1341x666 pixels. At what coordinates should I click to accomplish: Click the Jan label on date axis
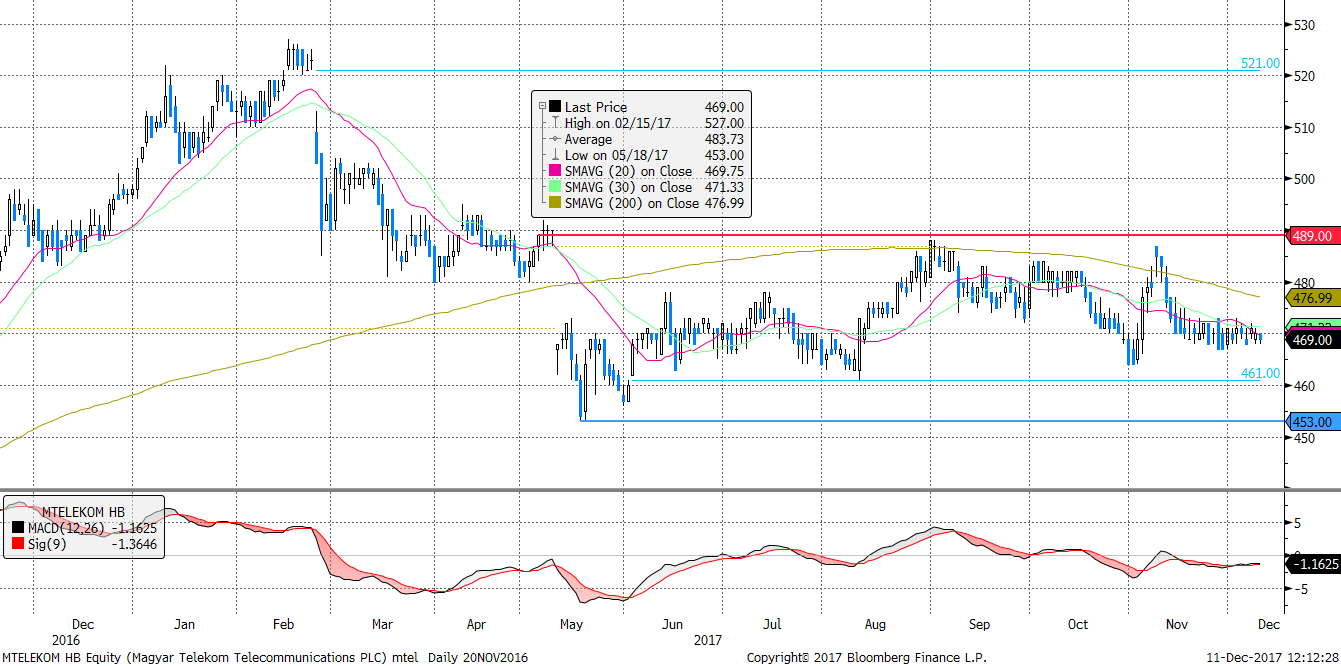186,624
